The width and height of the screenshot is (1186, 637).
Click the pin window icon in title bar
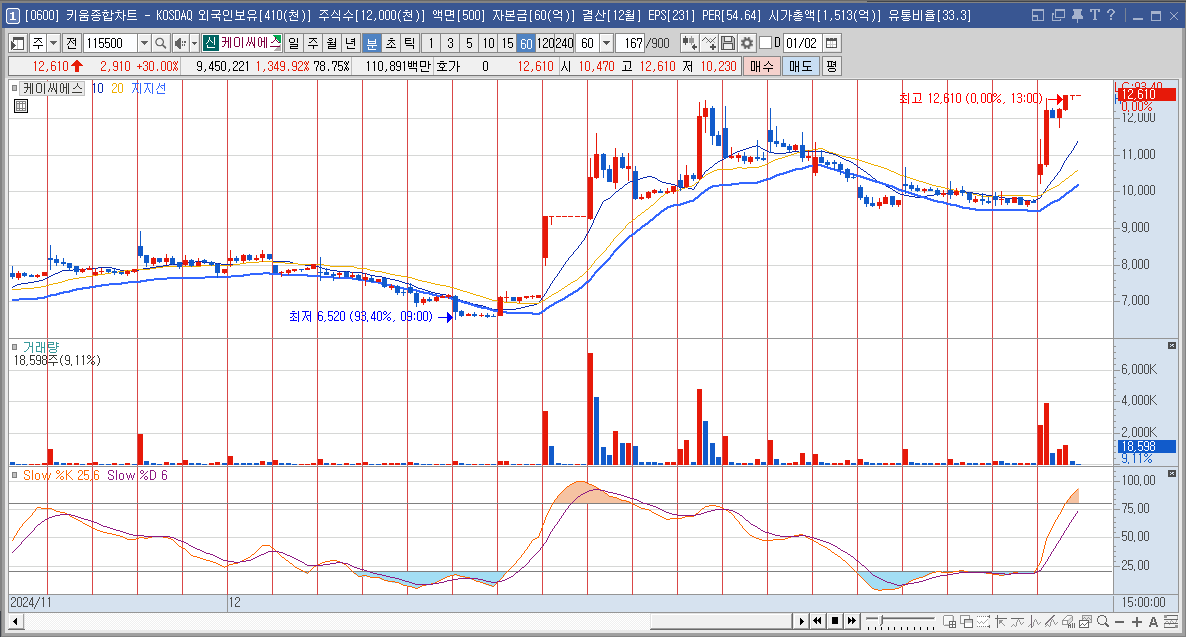click(1078, 15)
